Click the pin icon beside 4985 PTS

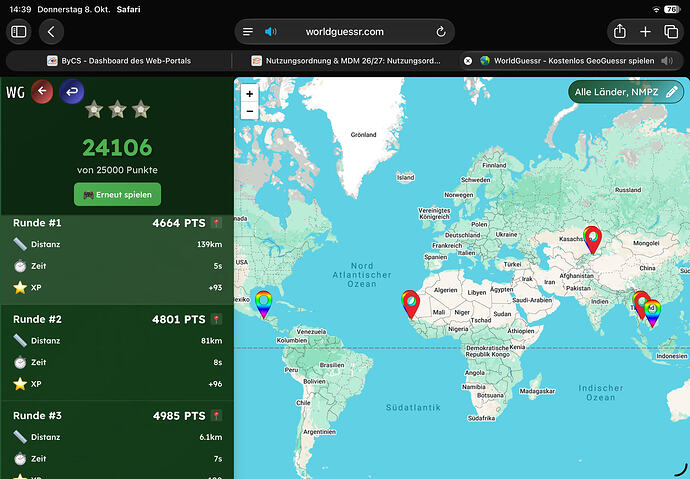click(217, 415)
